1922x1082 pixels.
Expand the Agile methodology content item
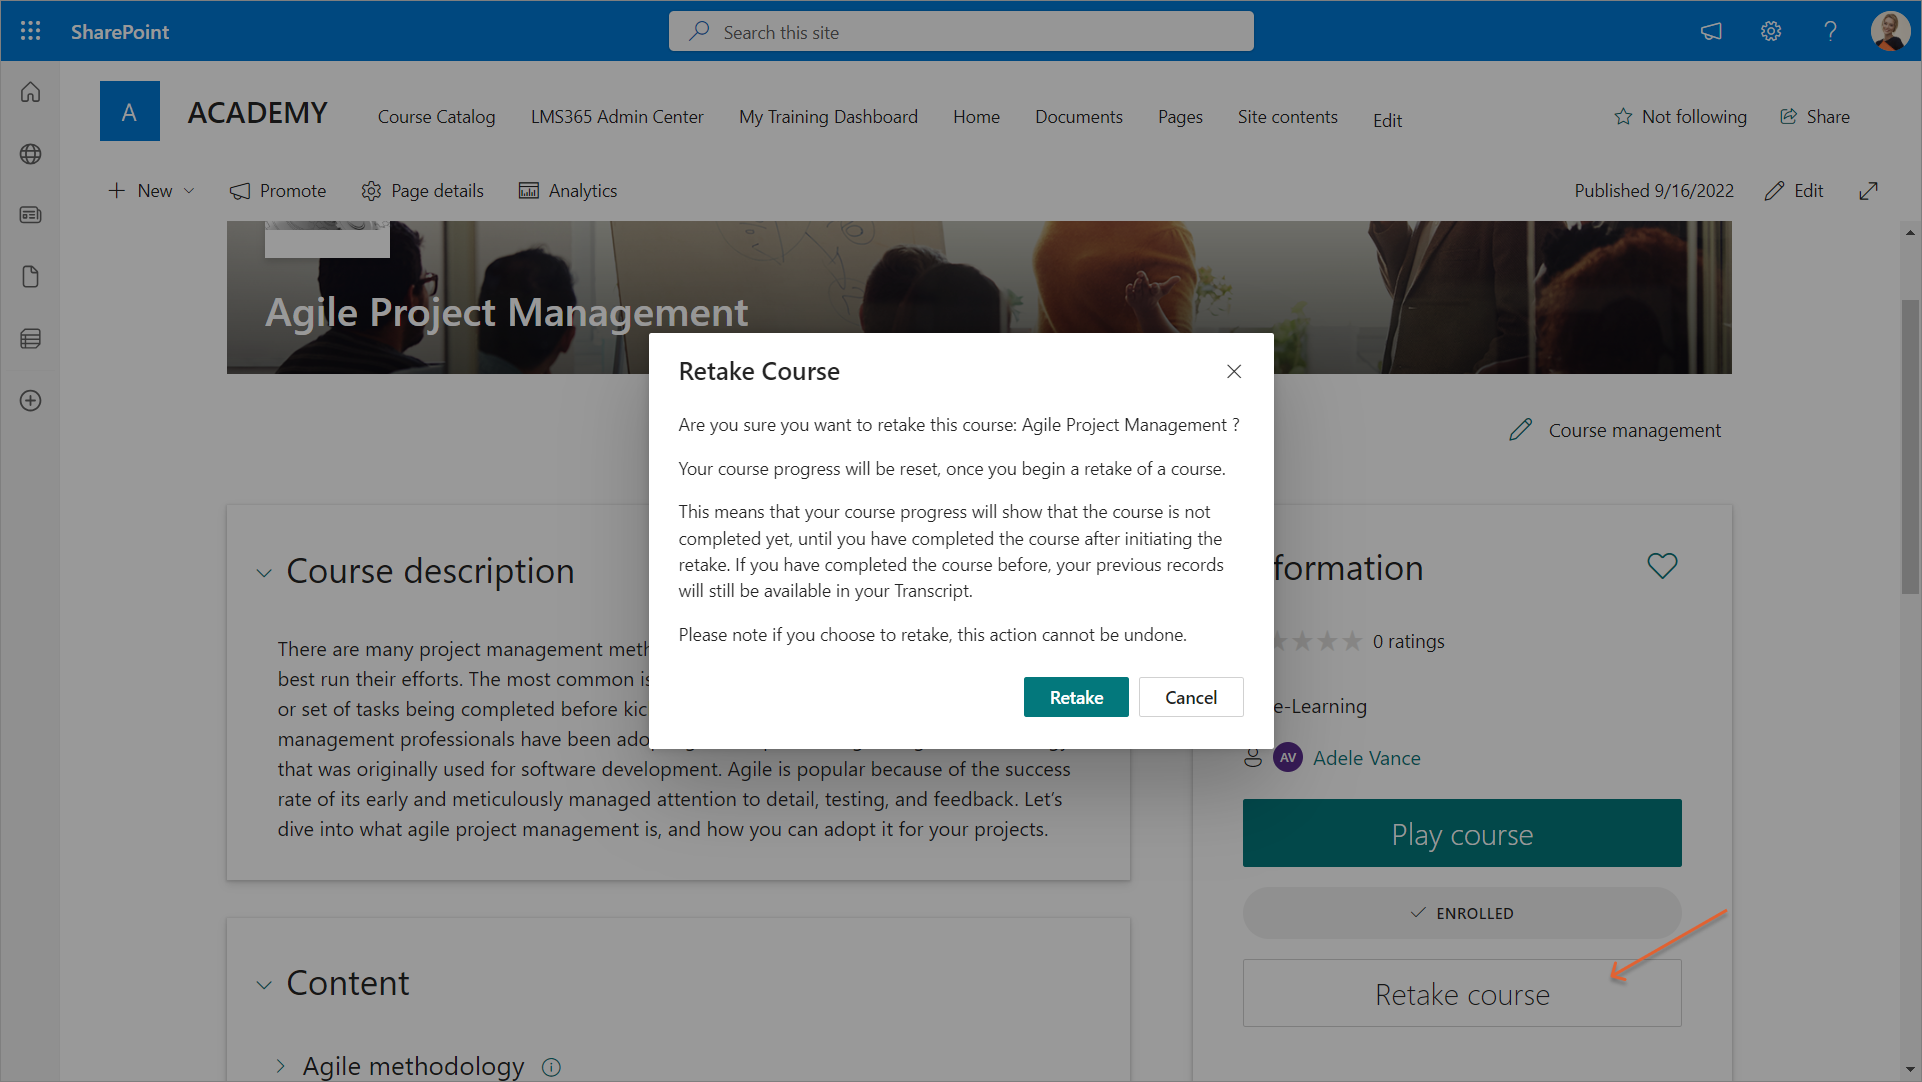[x=281, y=1066]
